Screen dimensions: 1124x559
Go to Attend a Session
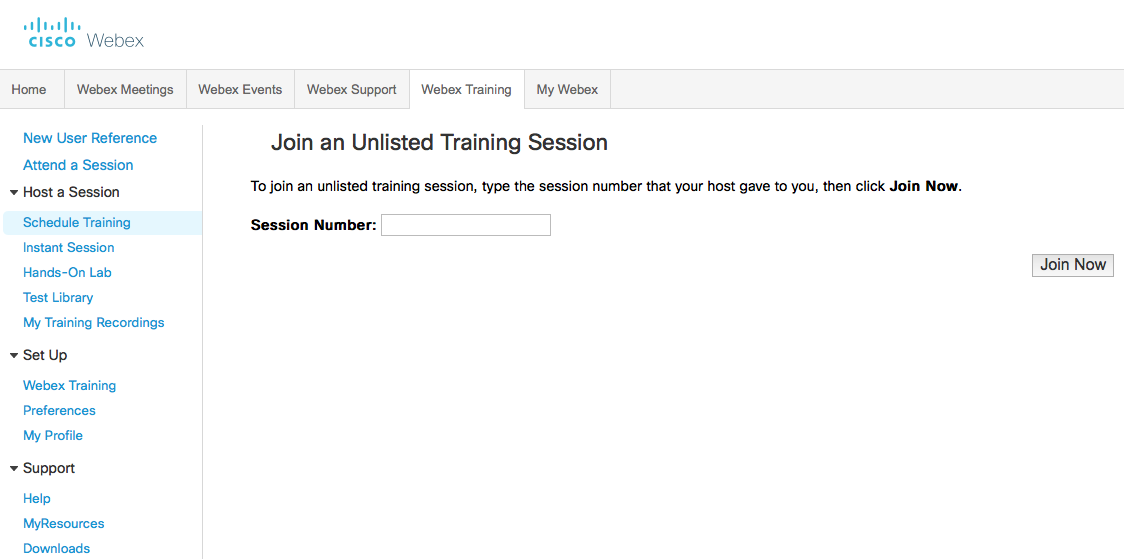pos(78,165)
